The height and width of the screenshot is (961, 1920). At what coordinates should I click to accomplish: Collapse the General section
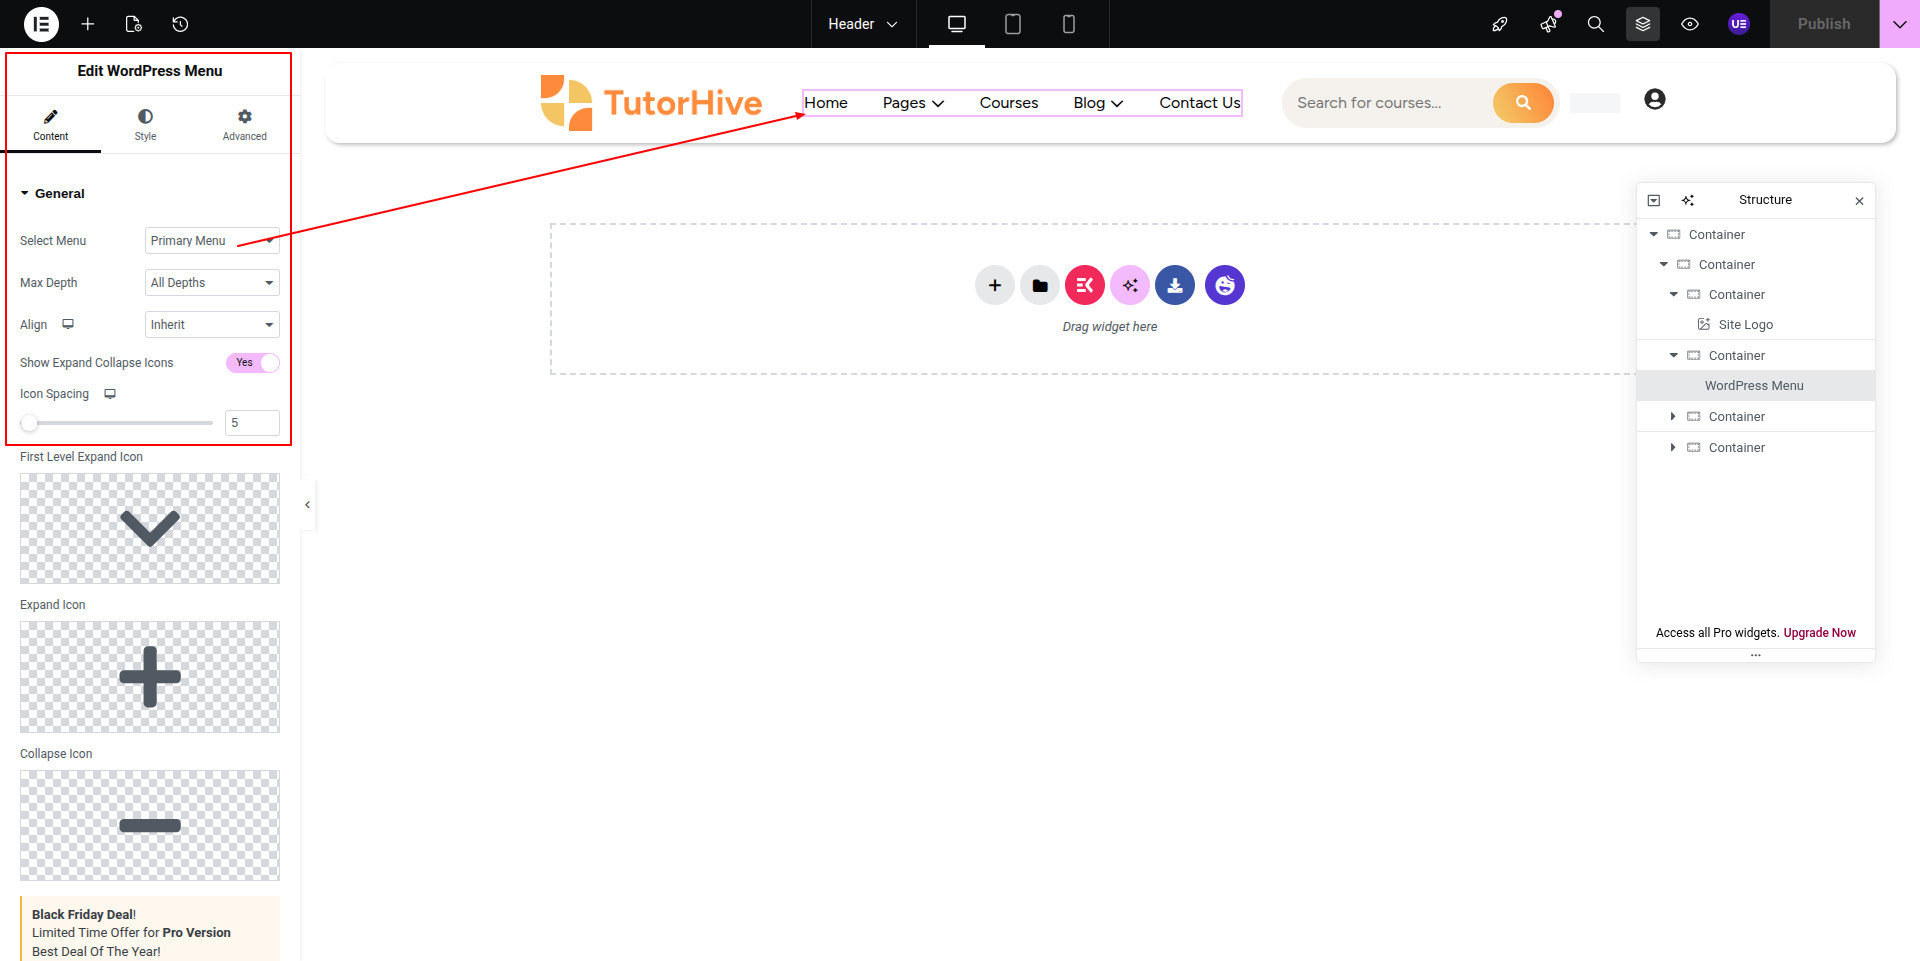25,194
